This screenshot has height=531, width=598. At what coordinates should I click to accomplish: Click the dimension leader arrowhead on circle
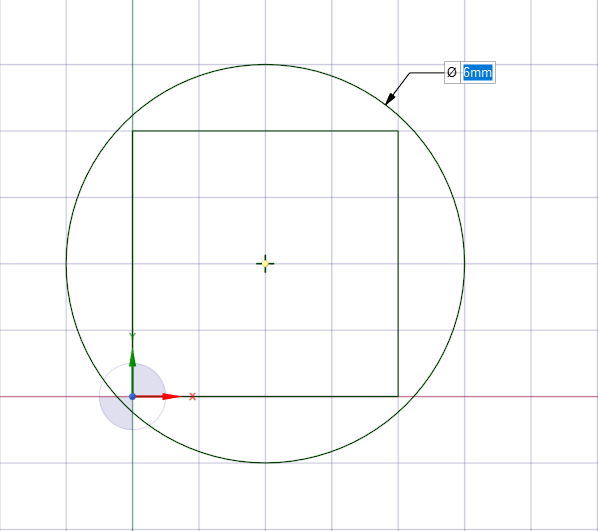click(390, 98)
